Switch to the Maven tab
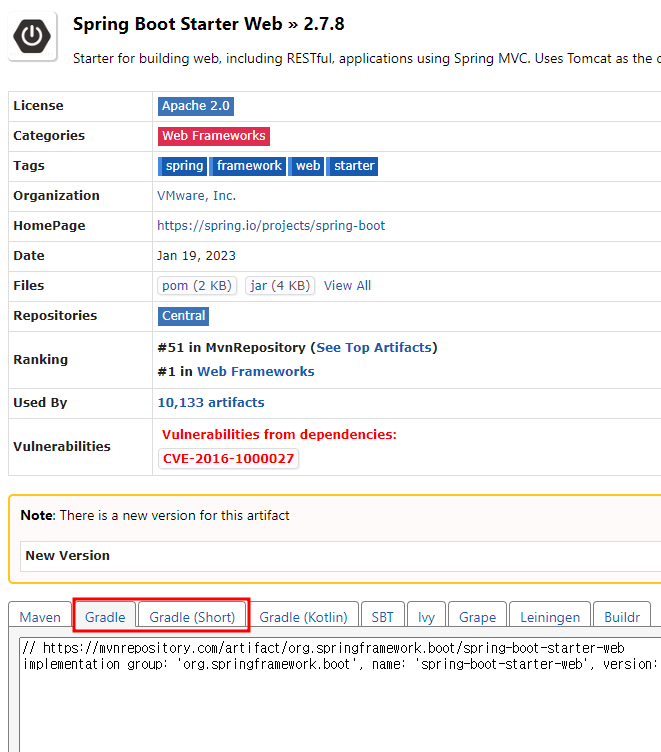The width and height of the screenshot is (661, 752). pyautogui.click(x=40, y=617)
